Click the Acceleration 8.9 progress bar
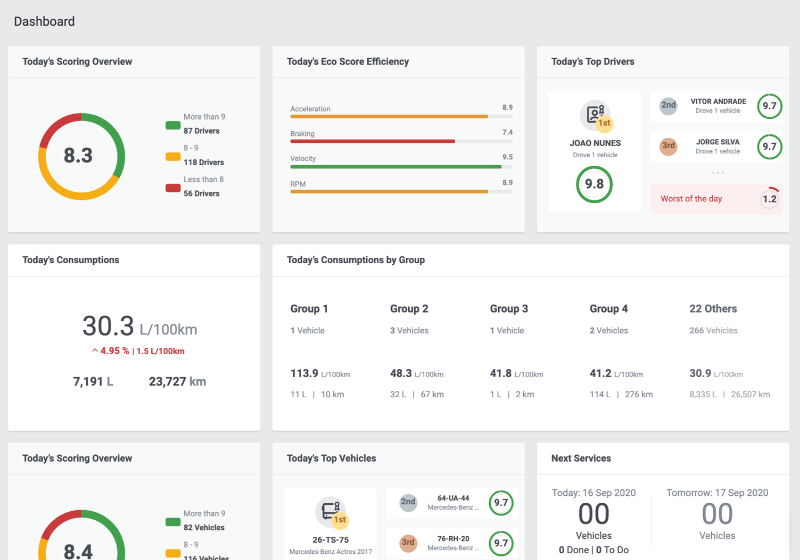800x560 pixels. click(402, 116)
